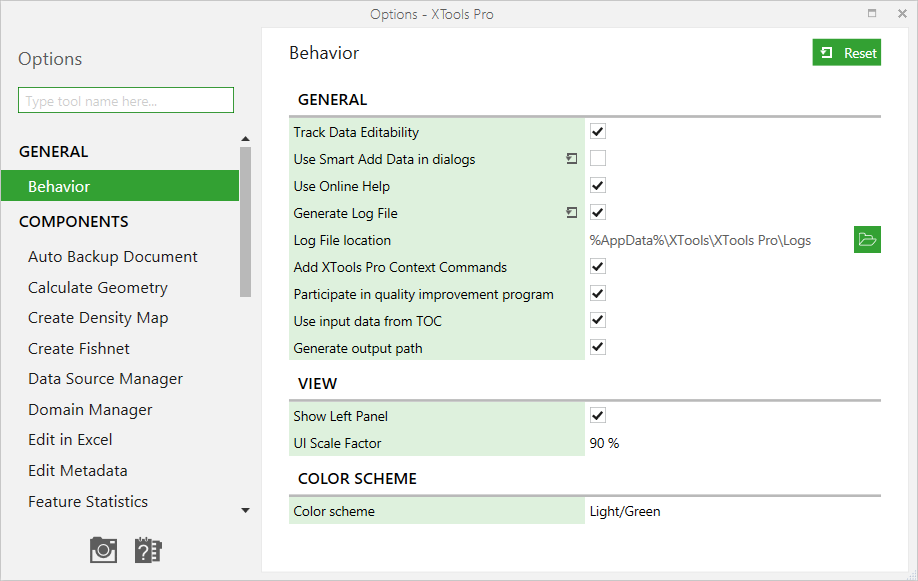918x581 pixels.
Task: Disable Generate Log File checkbox
Action: pos(598,212)
